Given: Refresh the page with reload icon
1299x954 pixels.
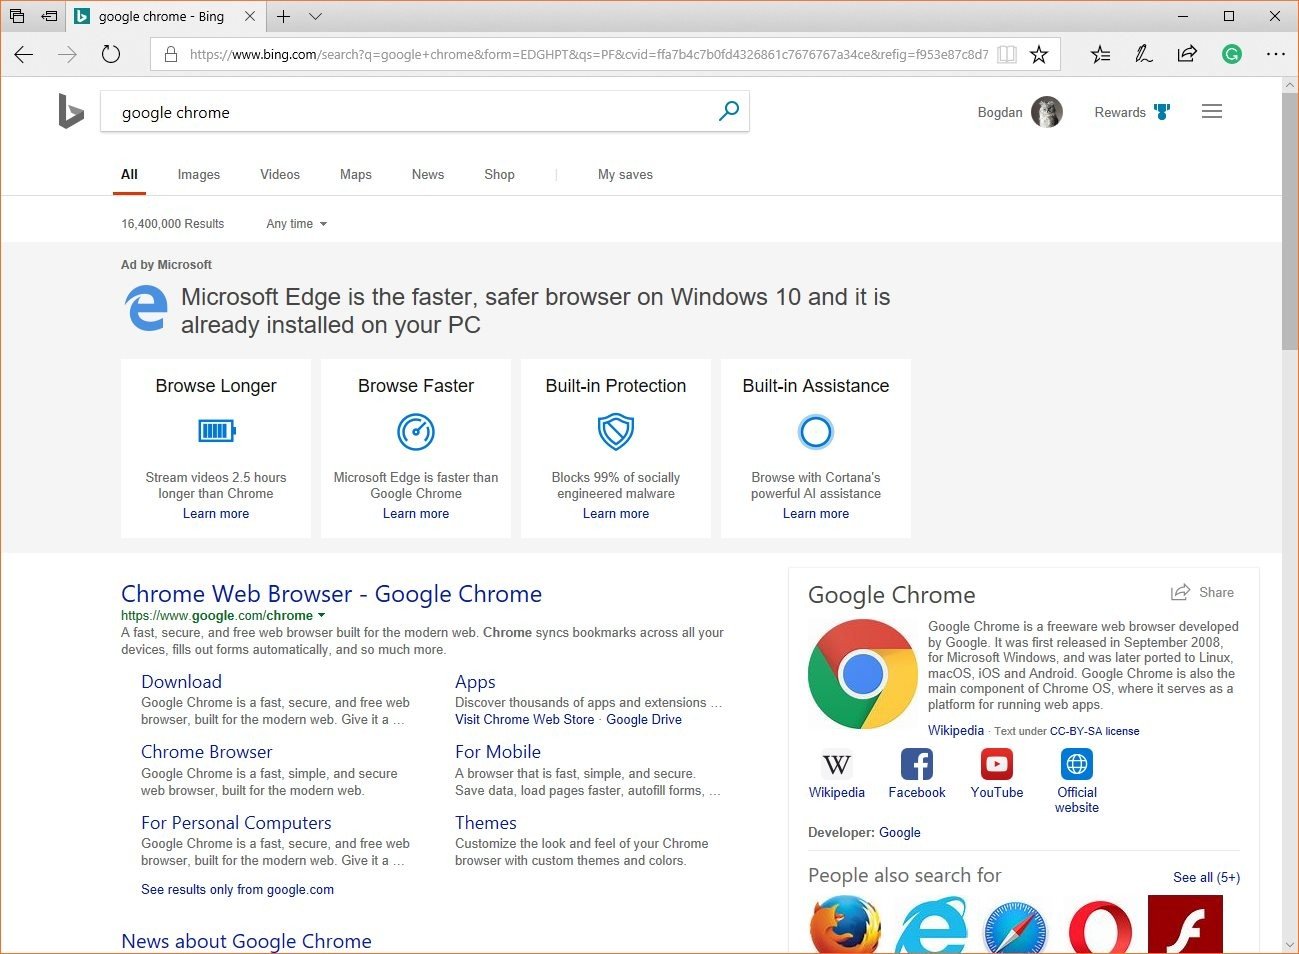Looking at the screenshot, I should [111, 54].
